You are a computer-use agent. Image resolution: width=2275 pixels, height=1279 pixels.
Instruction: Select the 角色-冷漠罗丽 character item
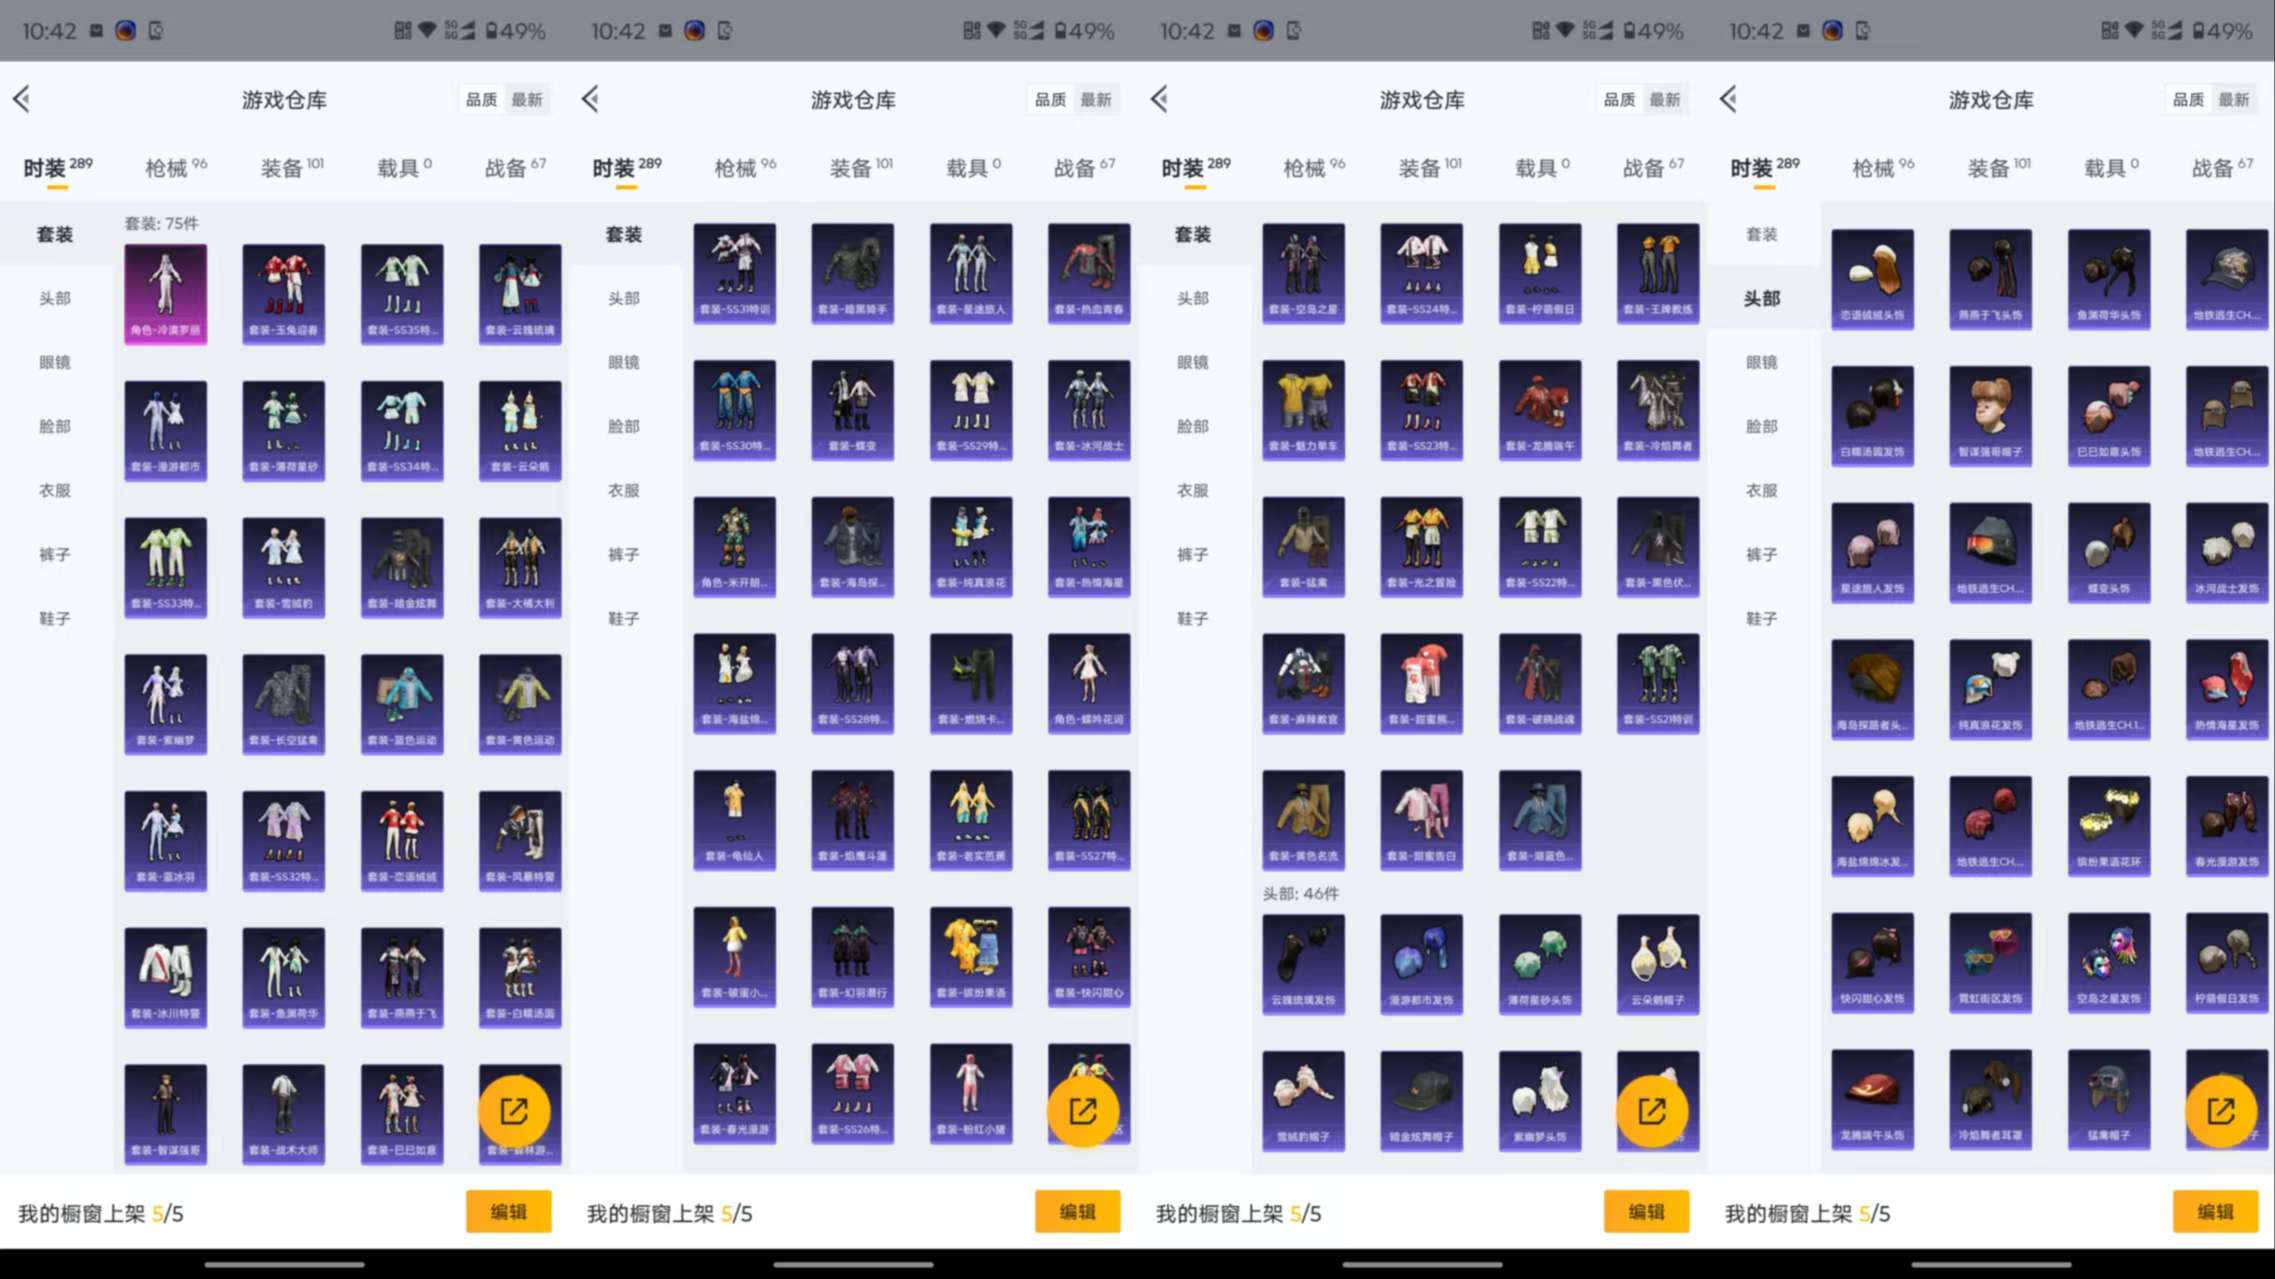pos(165,293)
